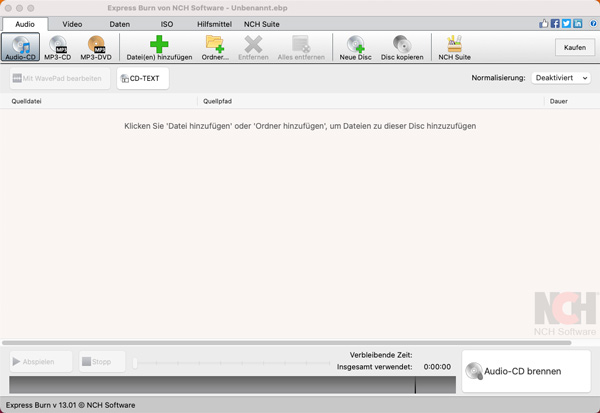Screen dimensions: 600x413
Task: Share via the LinkedIn icon
Action: coord(577,24)
